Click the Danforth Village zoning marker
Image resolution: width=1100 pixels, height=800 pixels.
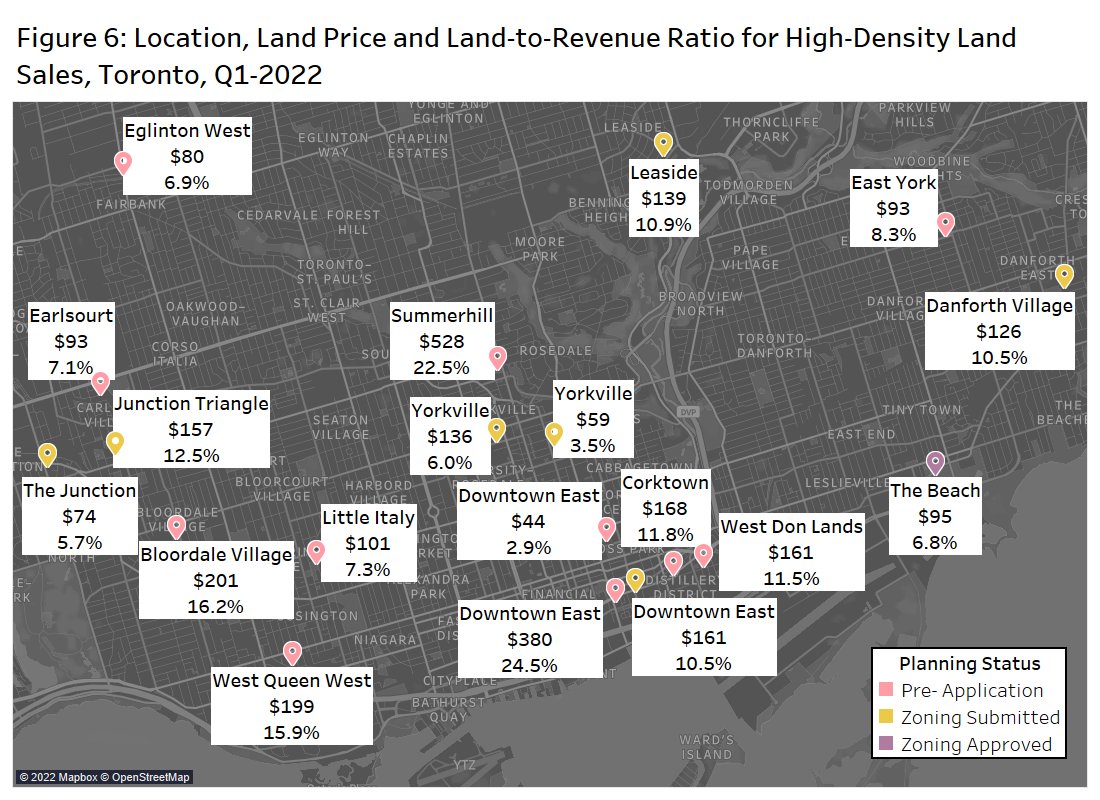click(x=1064, y=272)
